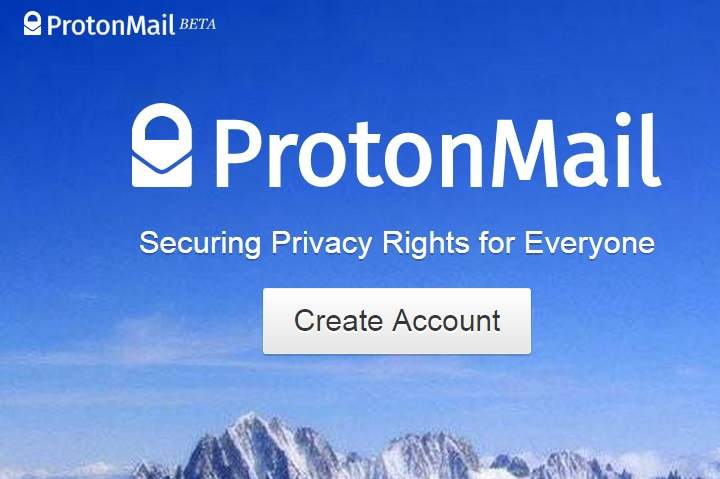Click the word "Privacy" in the tagline

coord(321,243)
